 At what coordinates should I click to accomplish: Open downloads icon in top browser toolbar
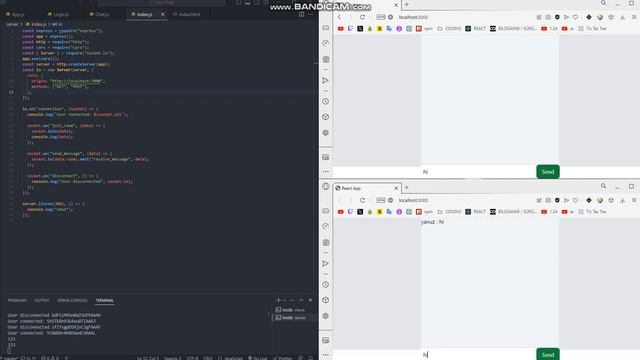coord(622,17)
